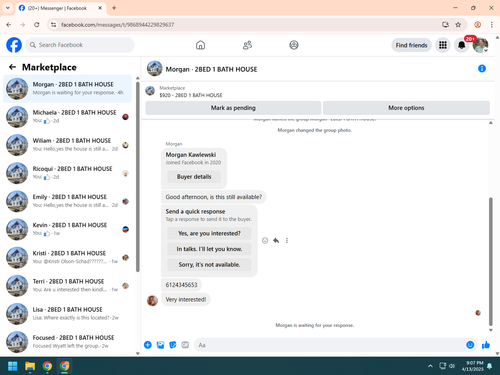Click the Facebook logo
The image size is (500, 375).
point(14,45)
